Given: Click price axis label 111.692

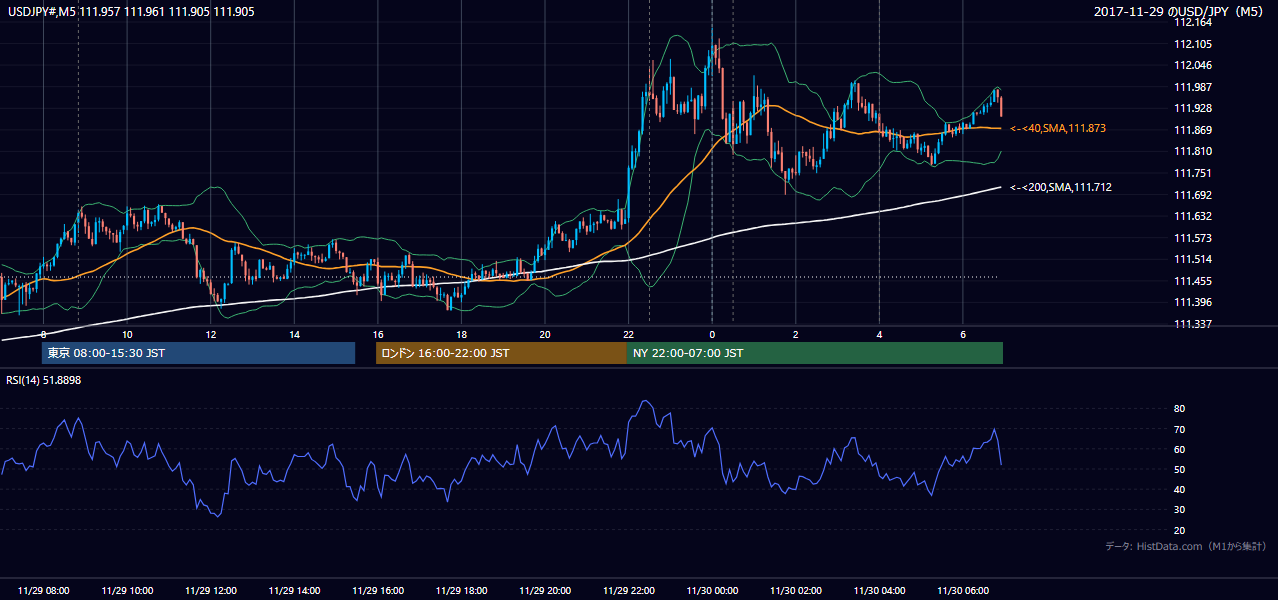Looking at the screenshot, I should click(1192, 195).
